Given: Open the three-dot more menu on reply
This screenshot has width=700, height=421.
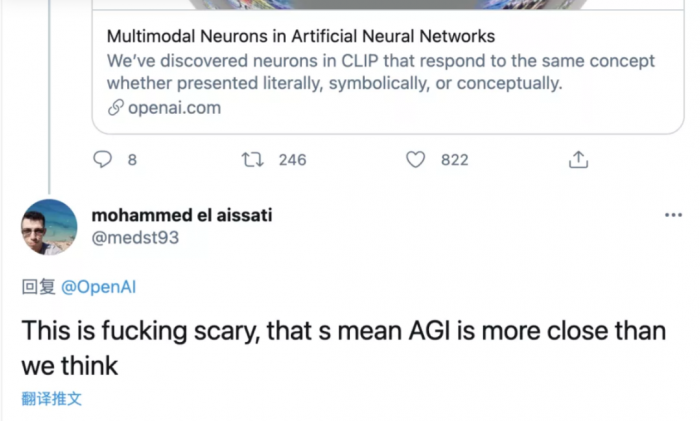Looking at the screenshot, I should 674,216.
